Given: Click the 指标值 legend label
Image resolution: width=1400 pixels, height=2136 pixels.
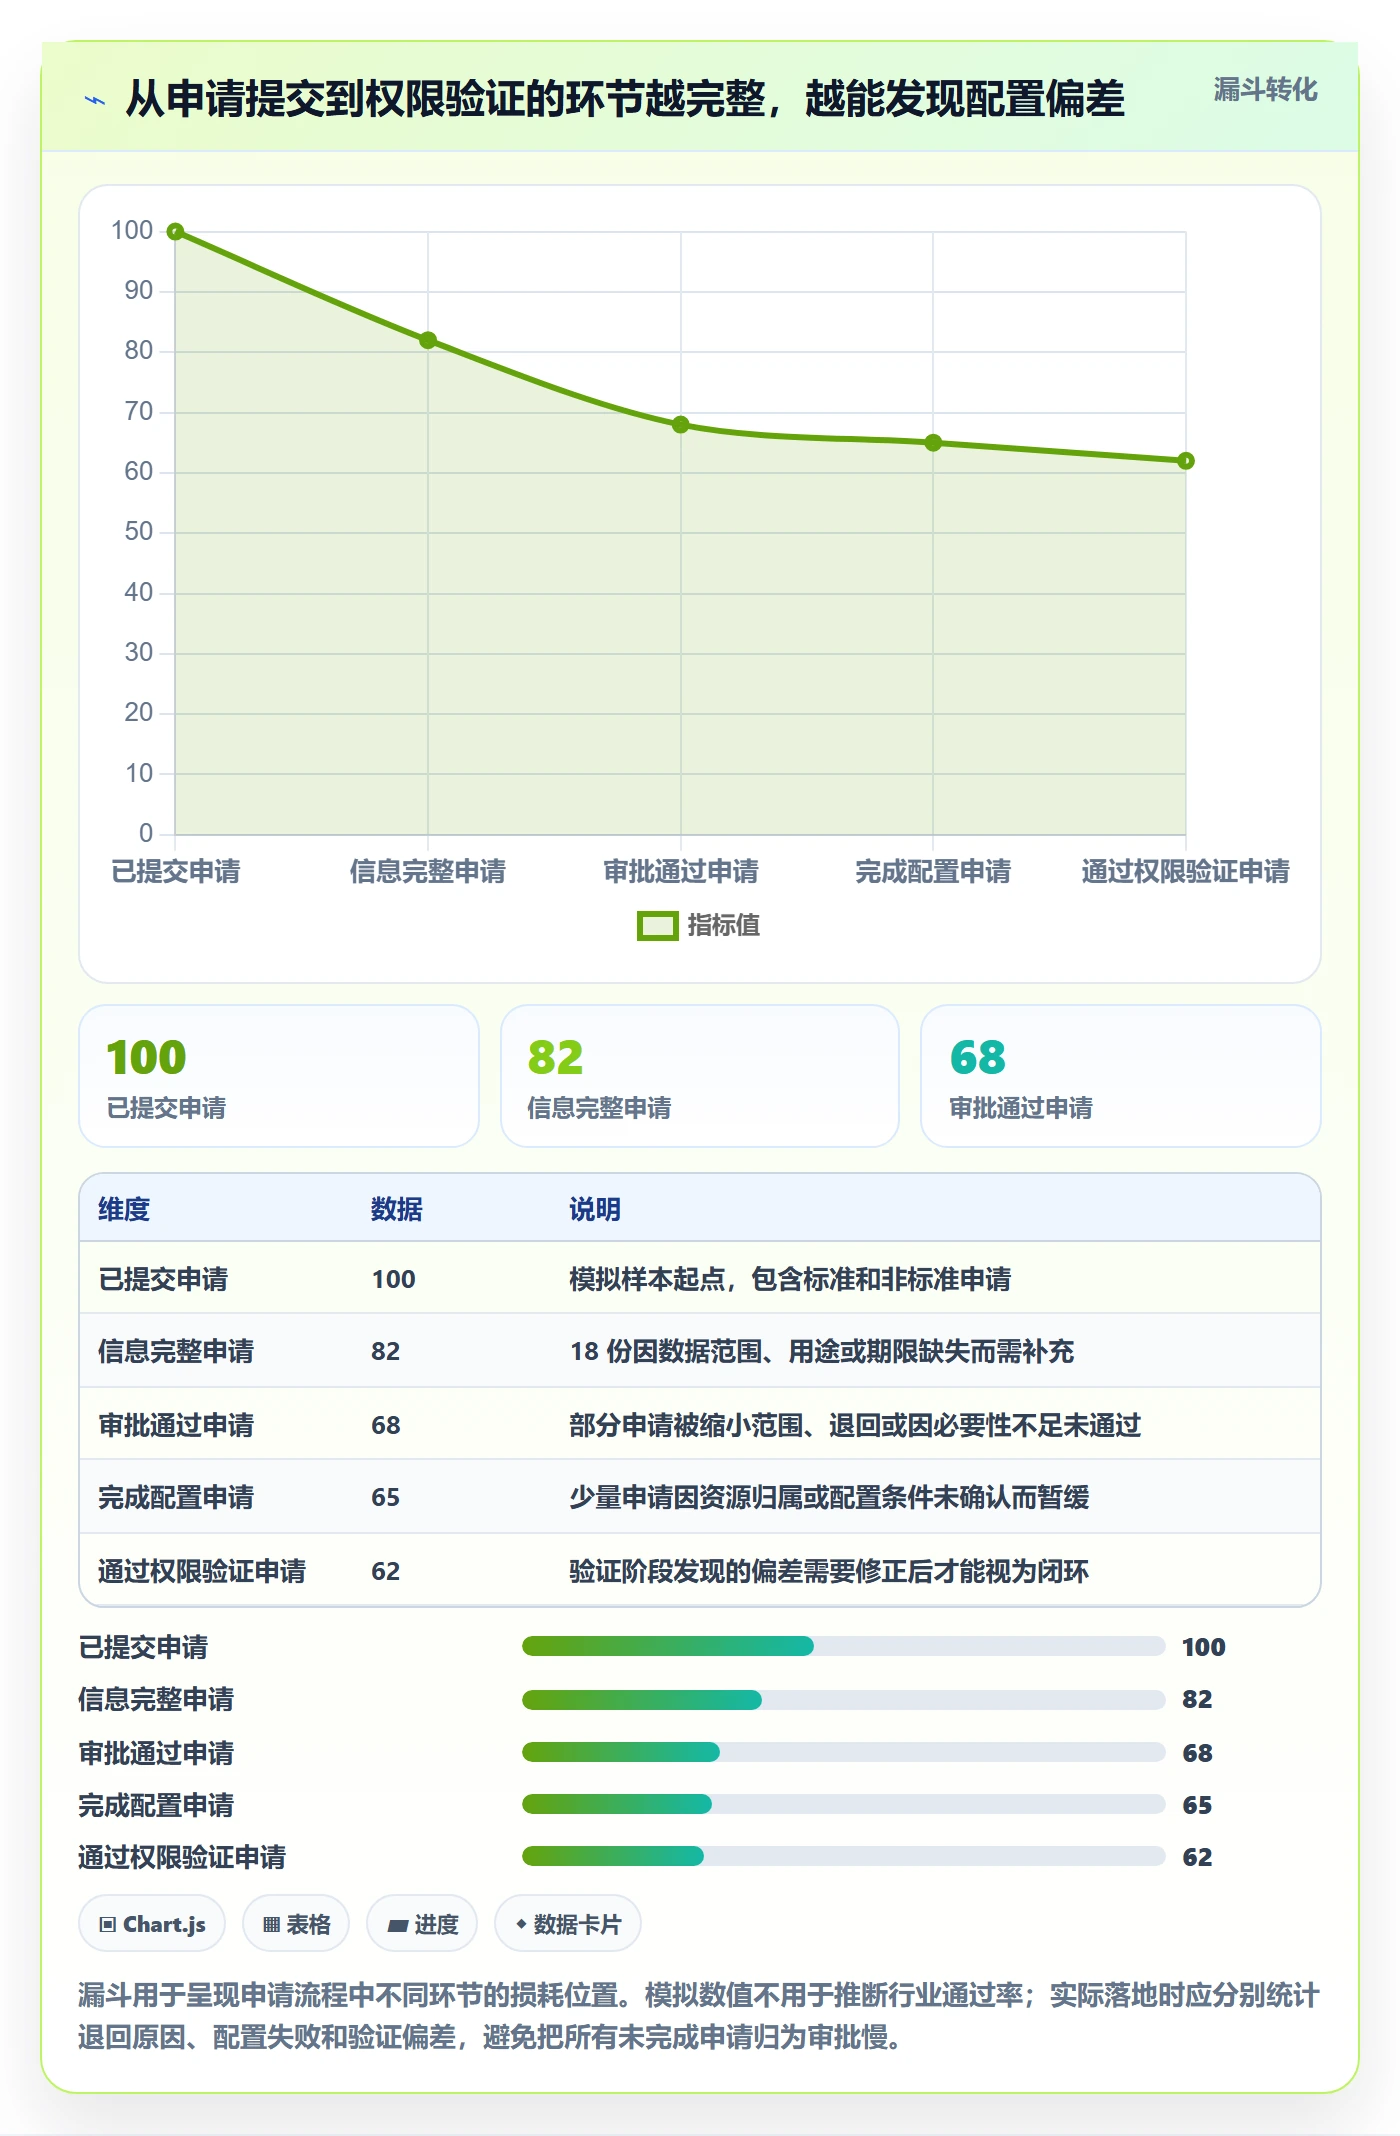Looking at the screenshot, I should [724, 926].
